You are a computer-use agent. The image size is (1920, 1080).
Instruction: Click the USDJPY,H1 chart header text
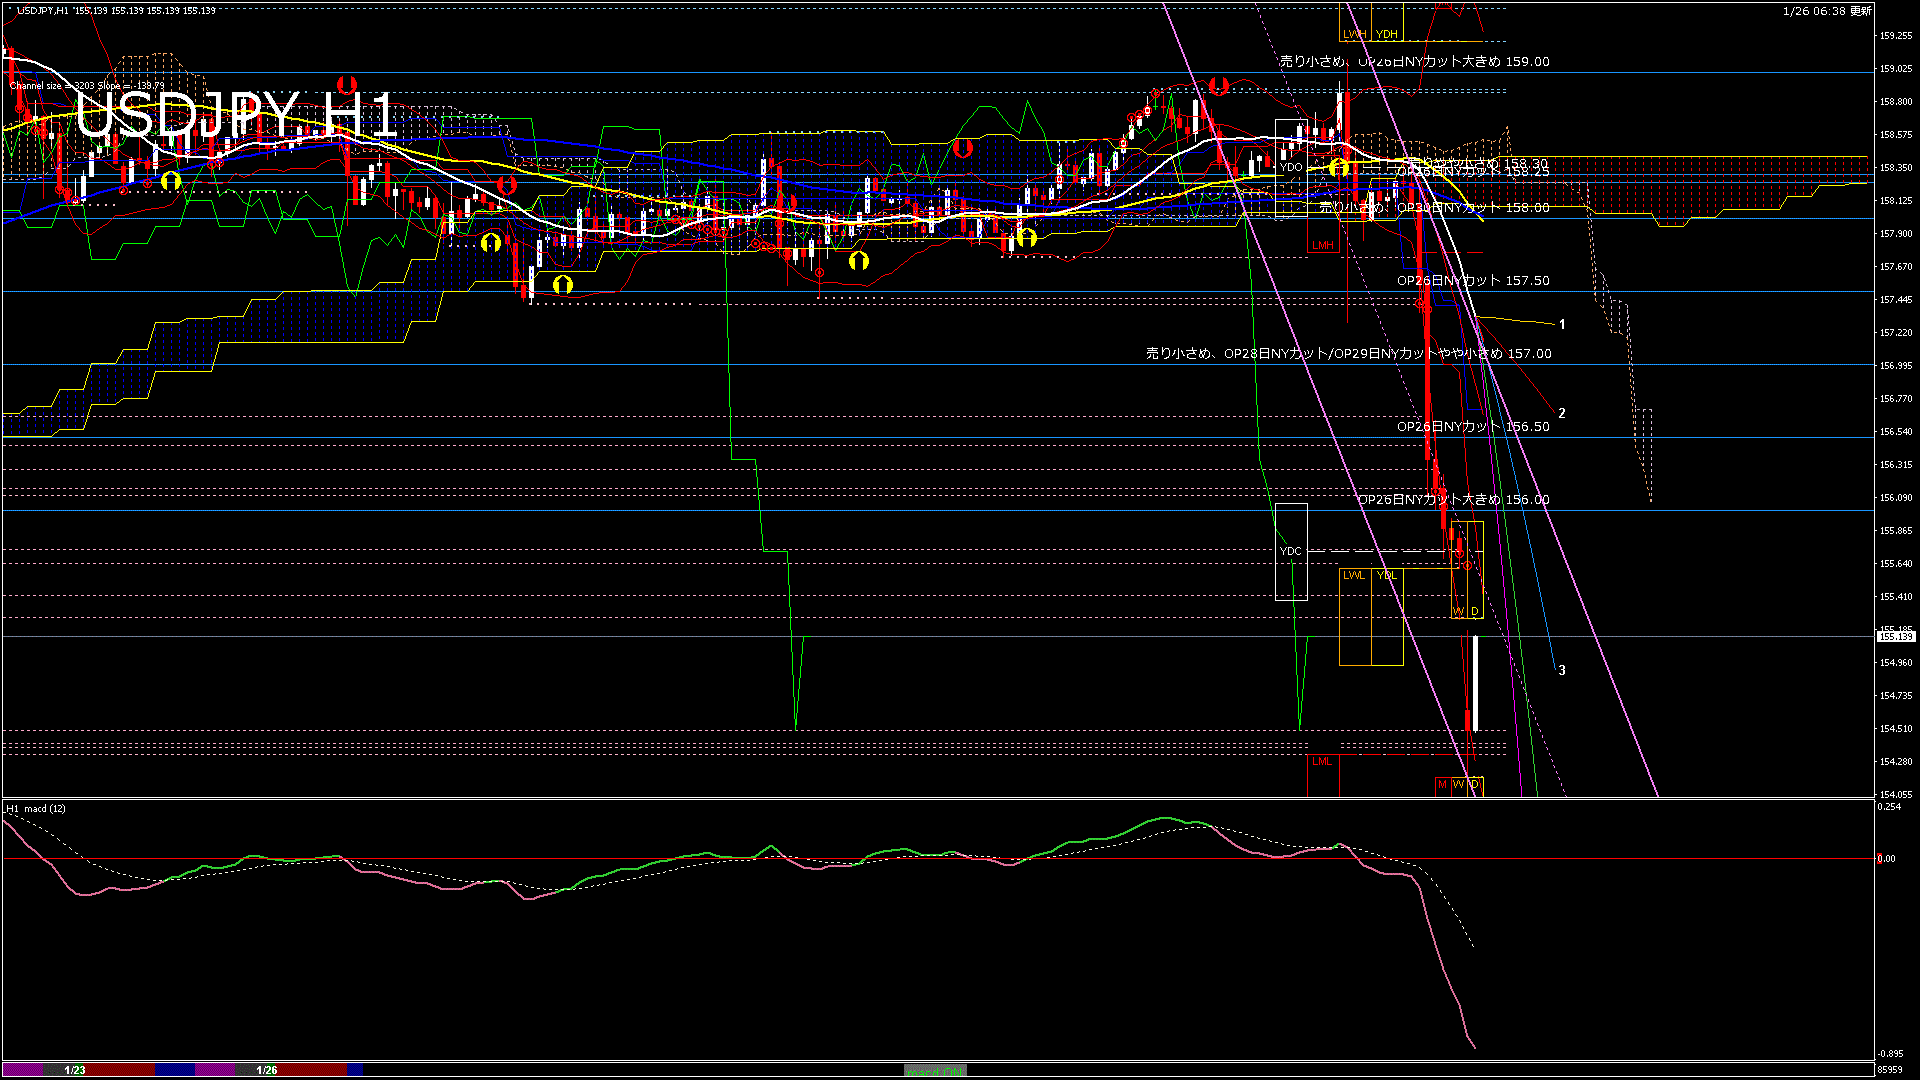(x=43, y=10)
